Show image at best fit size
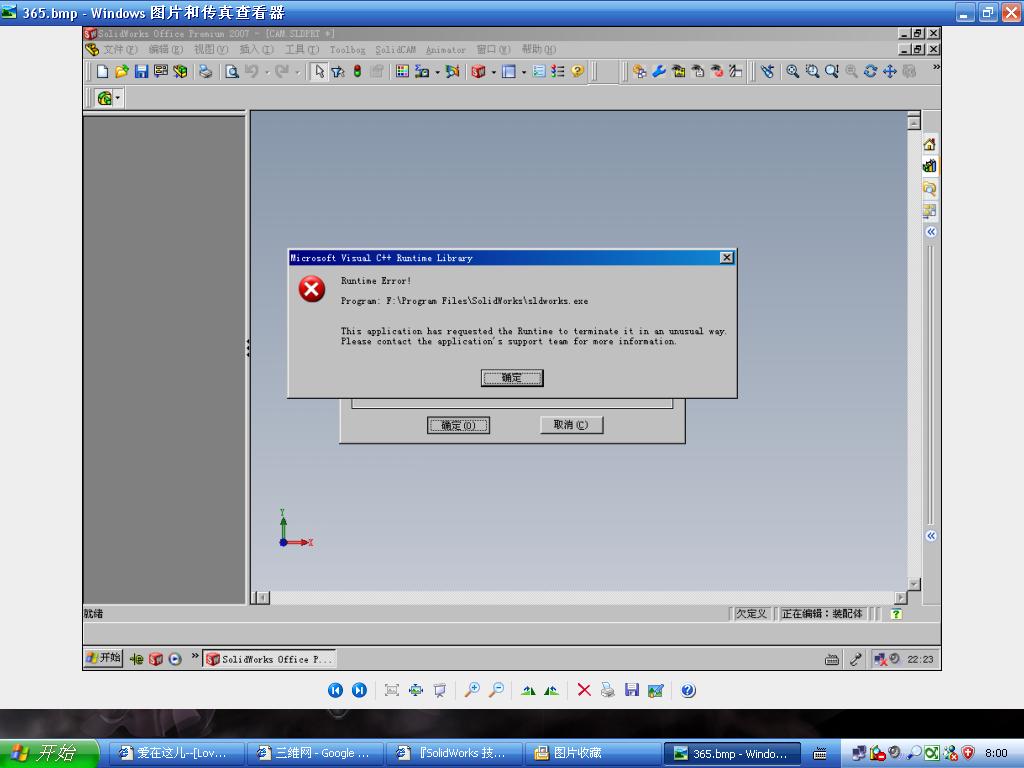Image resolution: width=1024 pixels, height=768 pixels. (x=392, y=690)
